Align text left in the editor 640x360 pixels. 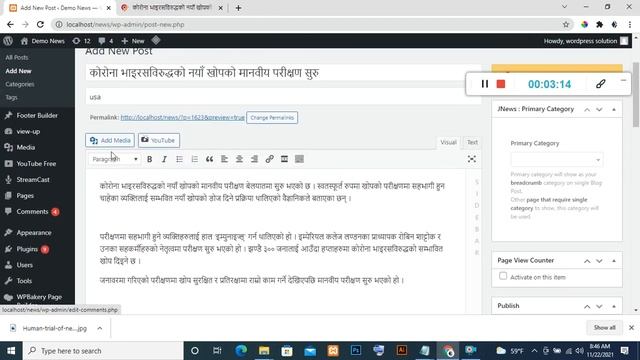[224, 159]
